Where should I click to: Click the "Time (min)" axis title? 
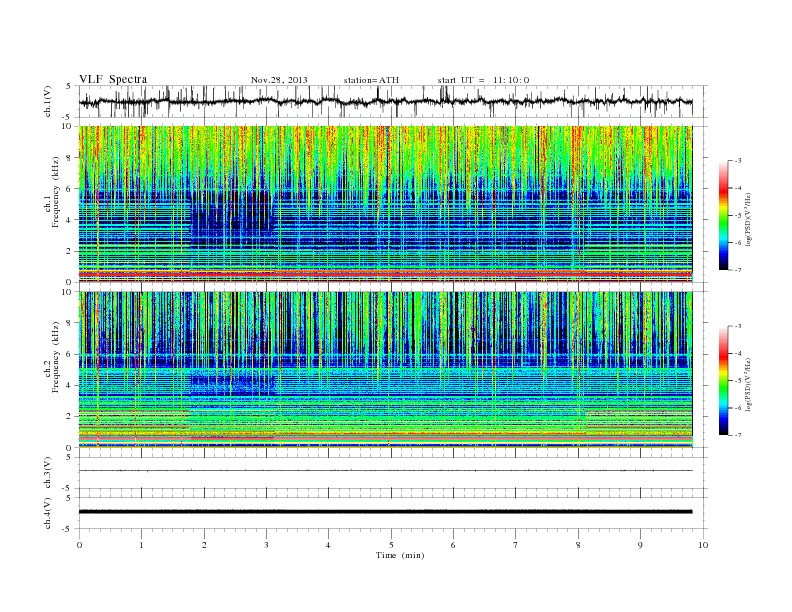[x=400, y=555]
